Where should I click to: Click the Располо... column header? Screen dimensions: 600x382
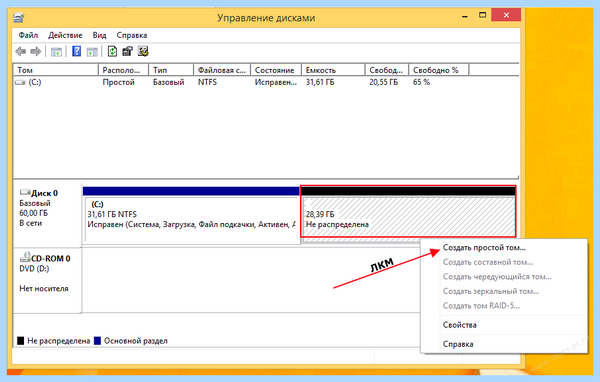tap(124, 70)
